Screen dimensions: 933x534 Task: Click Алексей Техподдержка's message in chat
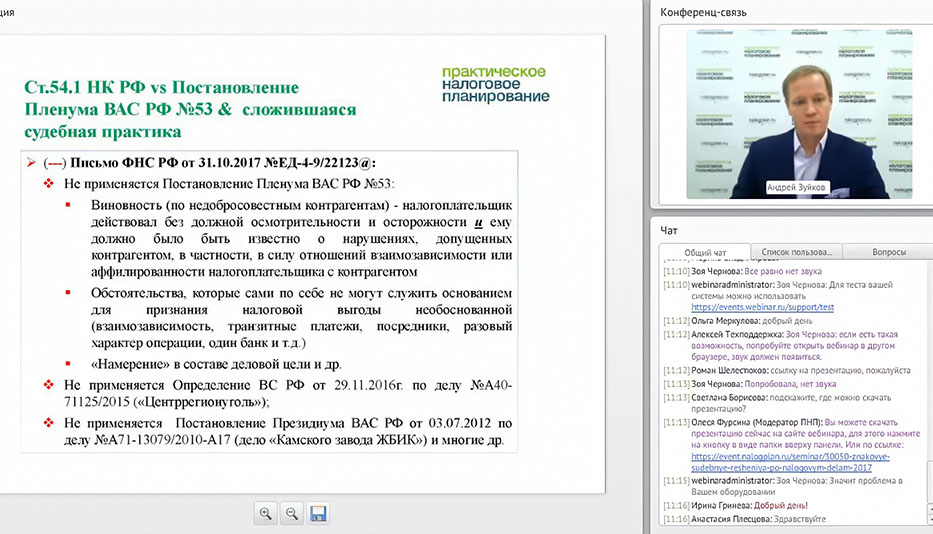coord(781,346)
